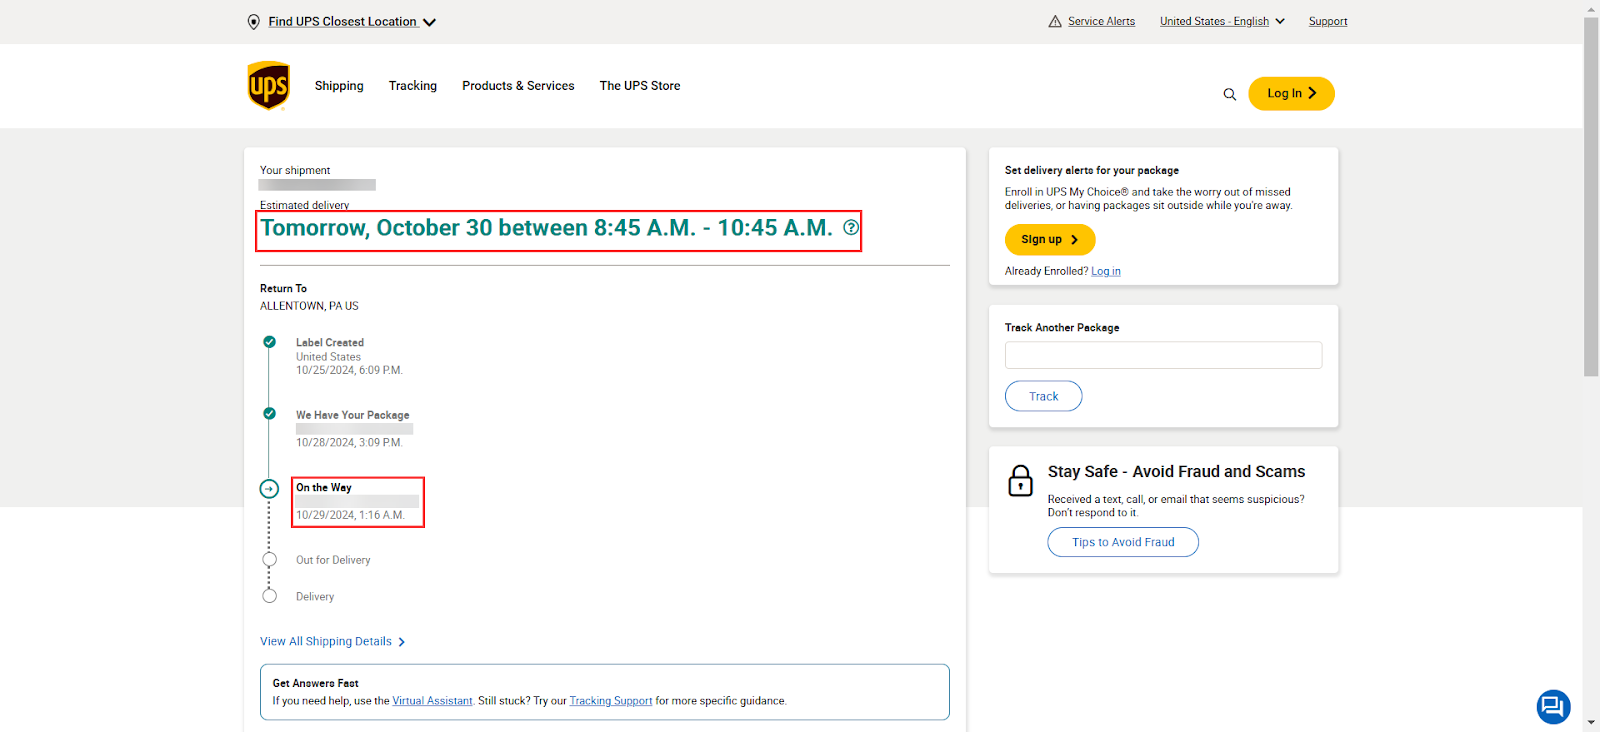Image resolution: width=1600 pixels, height=732 pixels.
Task: Click the Track Another Package input field
Action: (x=1162, y=355)
